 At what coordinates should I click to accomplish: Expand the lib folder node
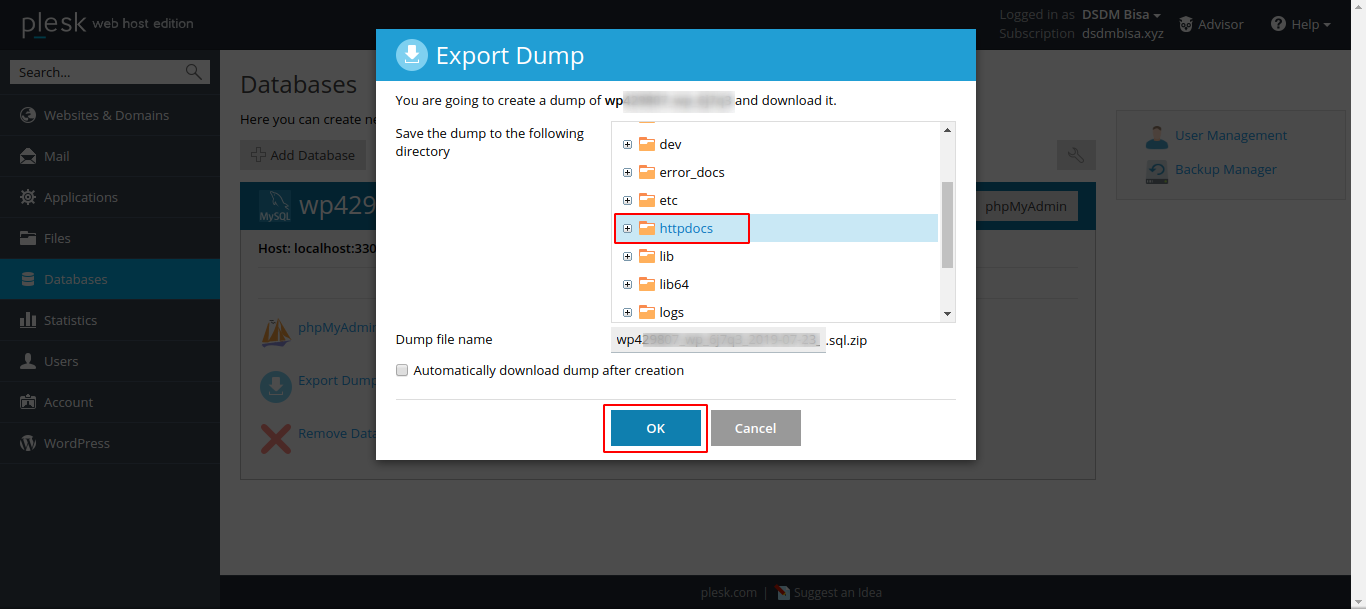point(627,256)
